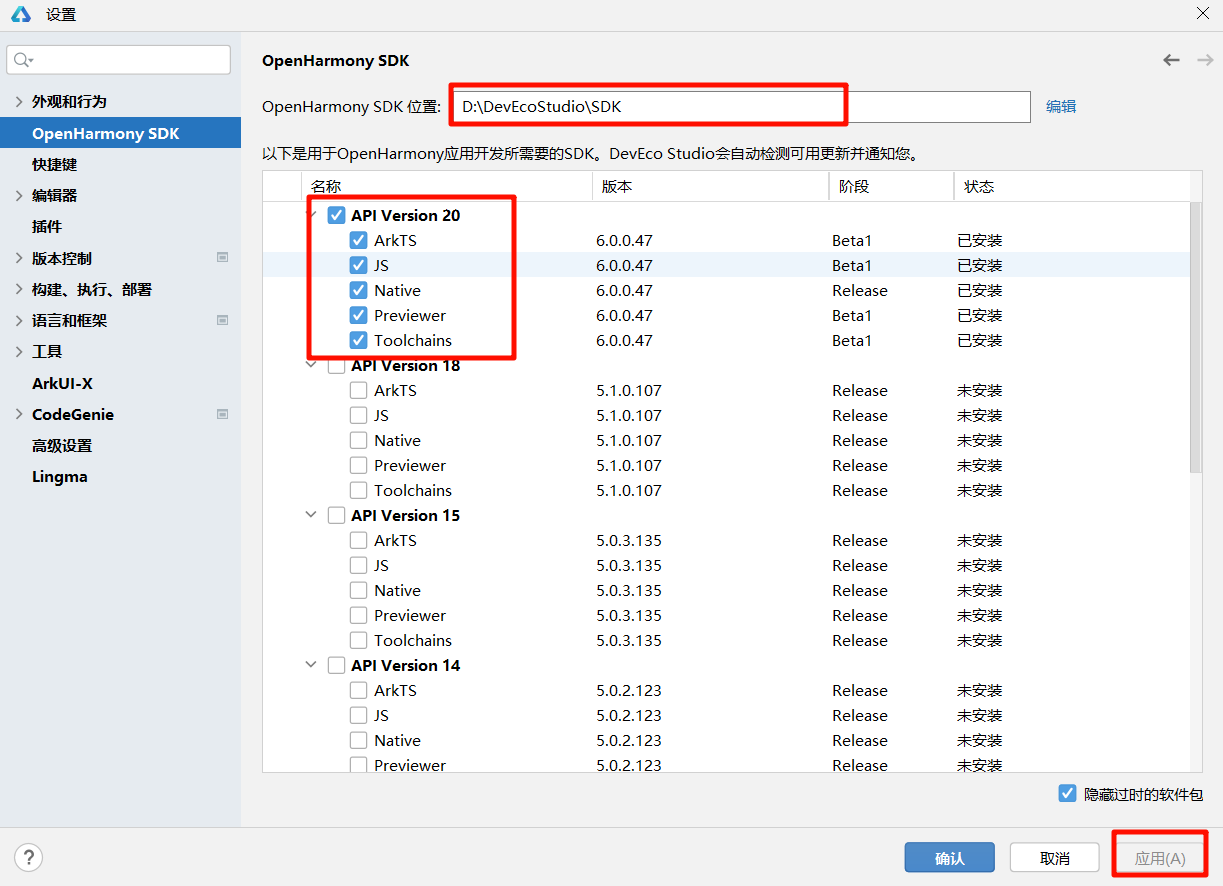The height and width of the screenshot is (886, 1223).
Task: Click the magnifier in the settings search box
Action: pyautogui.click(x=22, y=59)
